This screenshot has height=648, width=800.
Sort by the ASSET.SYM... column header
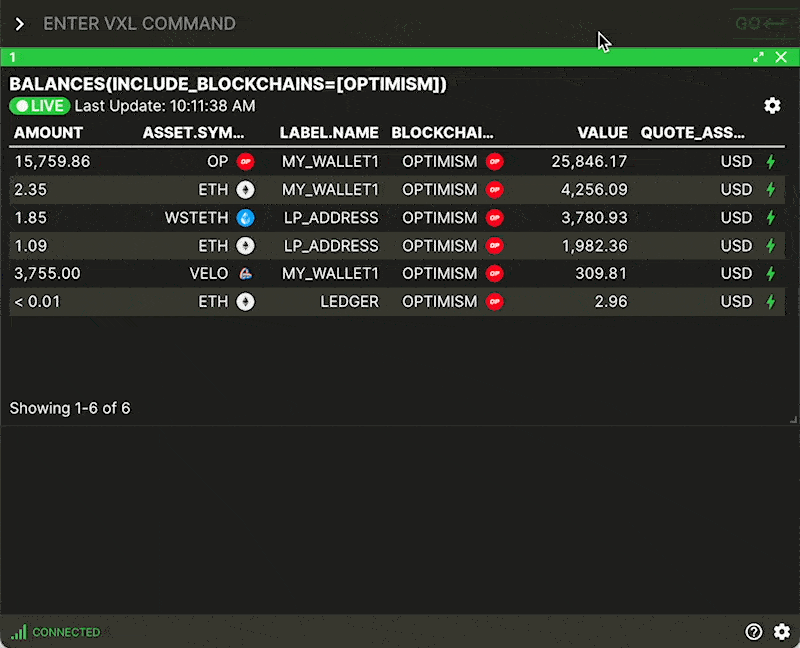[193, 133]
